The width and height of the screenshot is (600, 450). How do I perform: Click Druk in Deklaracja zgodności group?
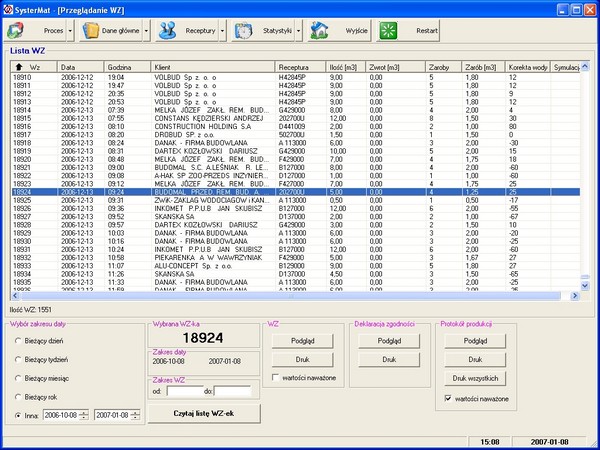point(389,359)
